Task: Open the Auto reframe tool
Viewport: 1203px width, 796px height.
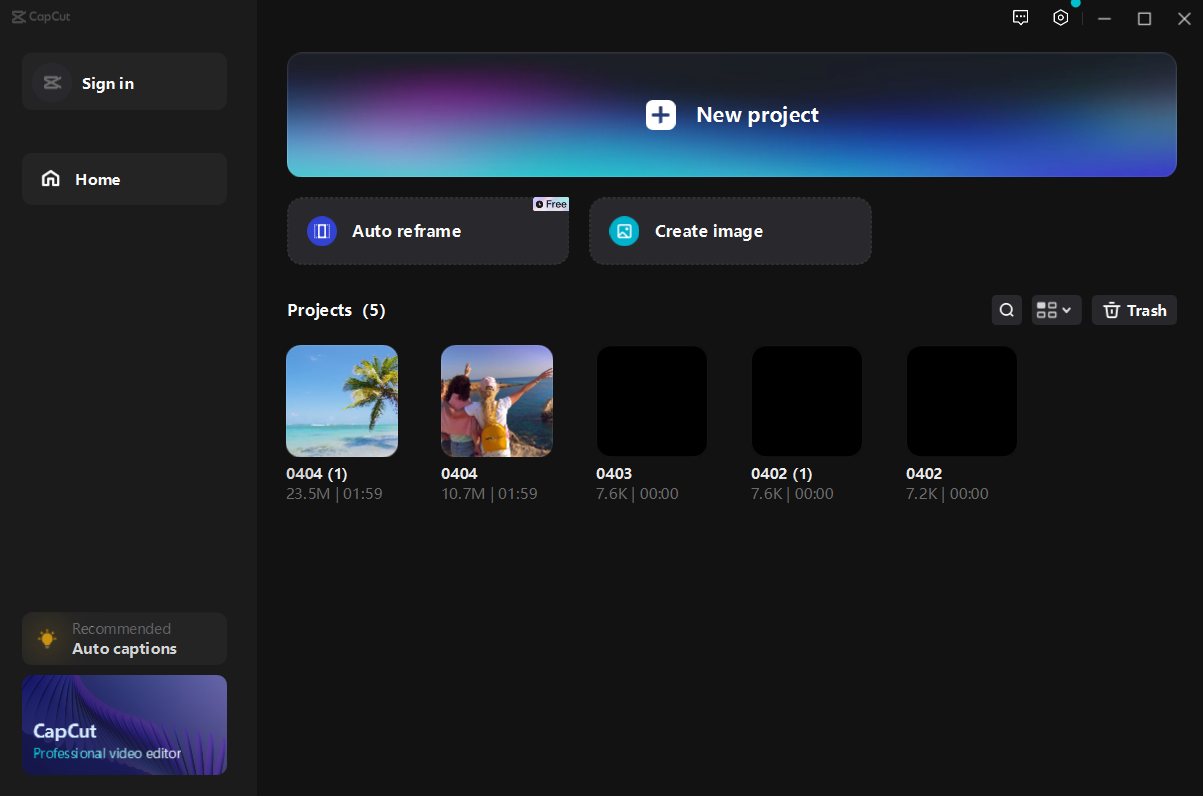Action: point(428,231)
